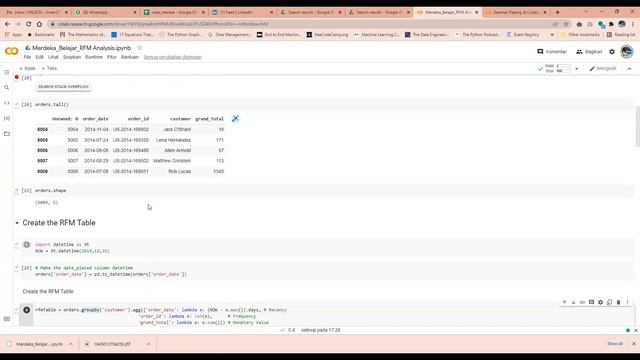Delete cell trash icon
The image size is (640, 360).
618,302
